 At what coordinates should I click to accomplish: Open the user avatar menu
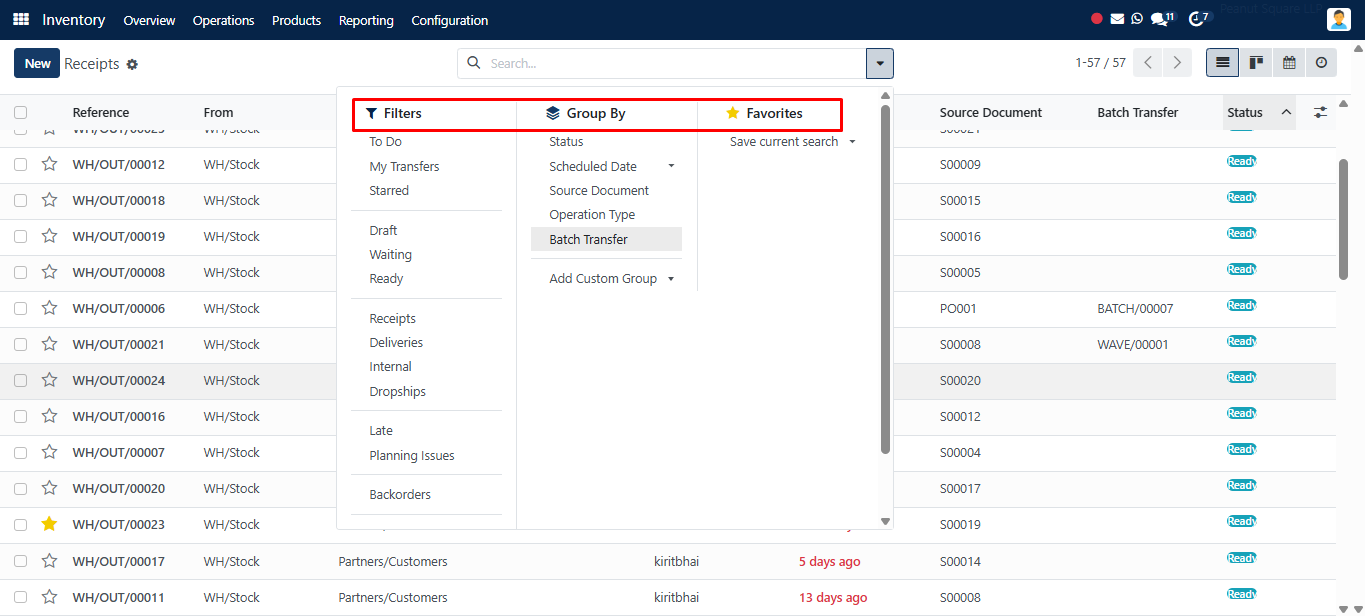(x=1339, y=19)
